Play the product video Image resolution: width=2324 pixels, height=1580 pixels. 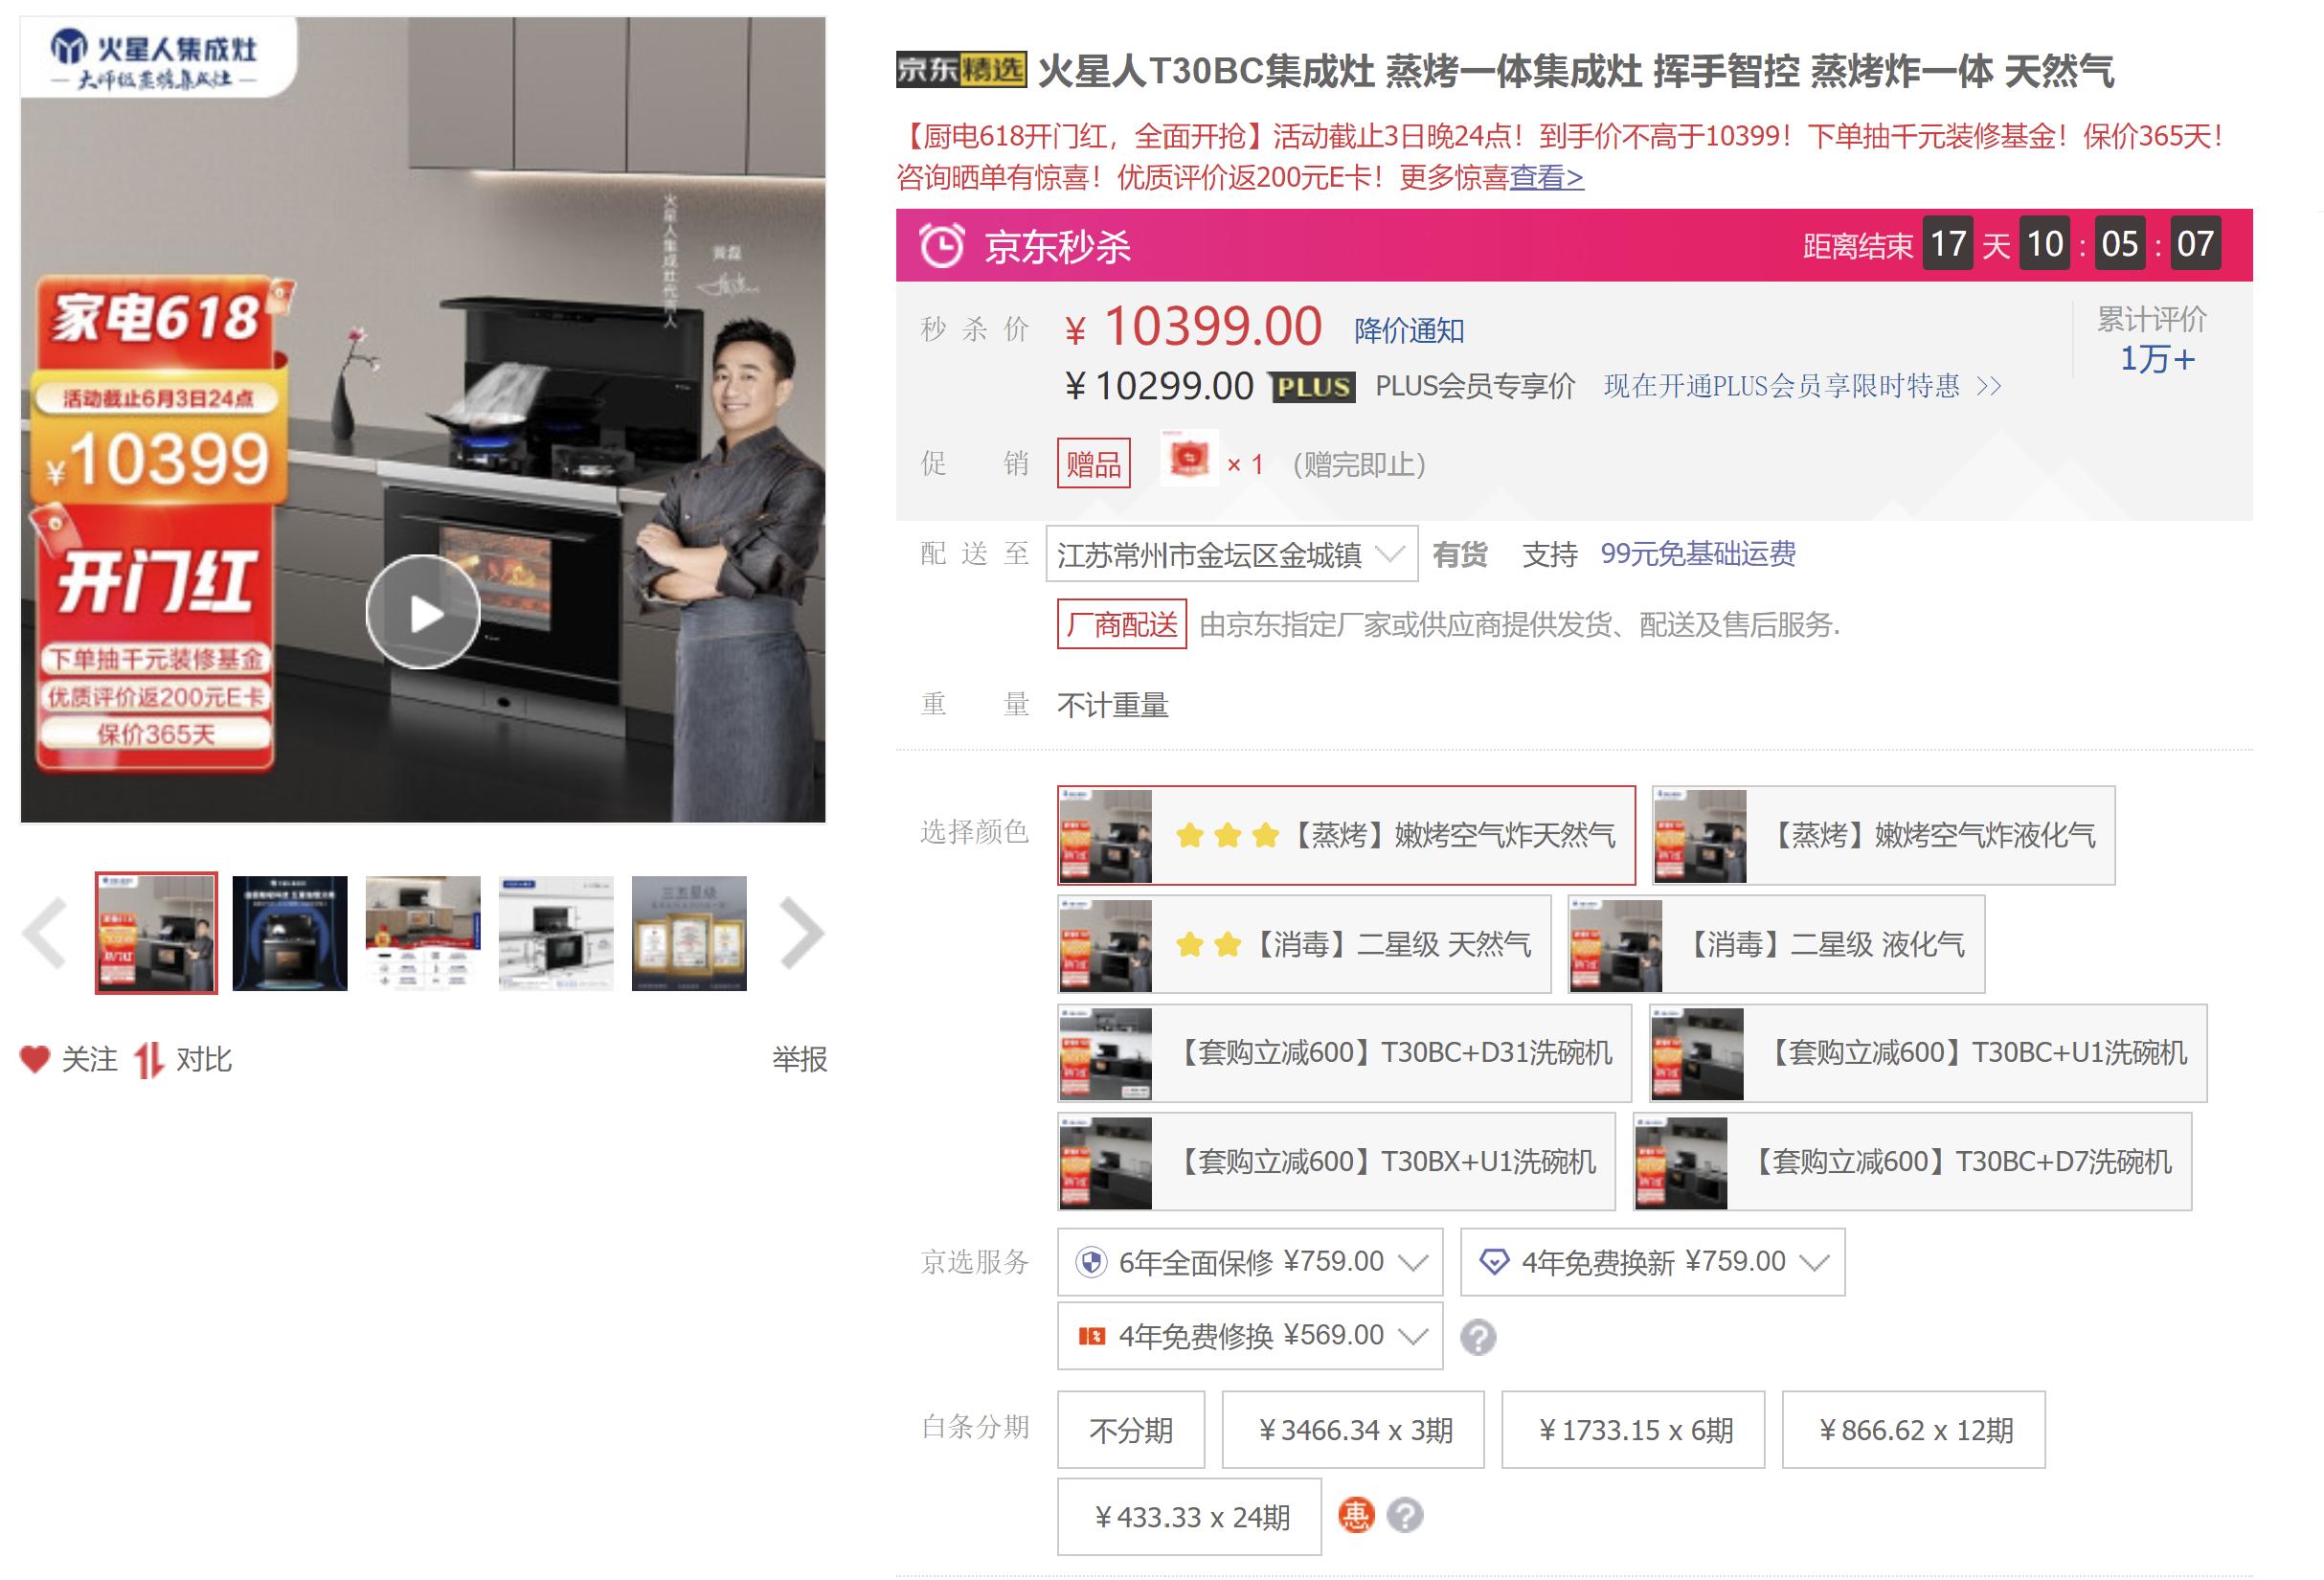pos(423,612)
